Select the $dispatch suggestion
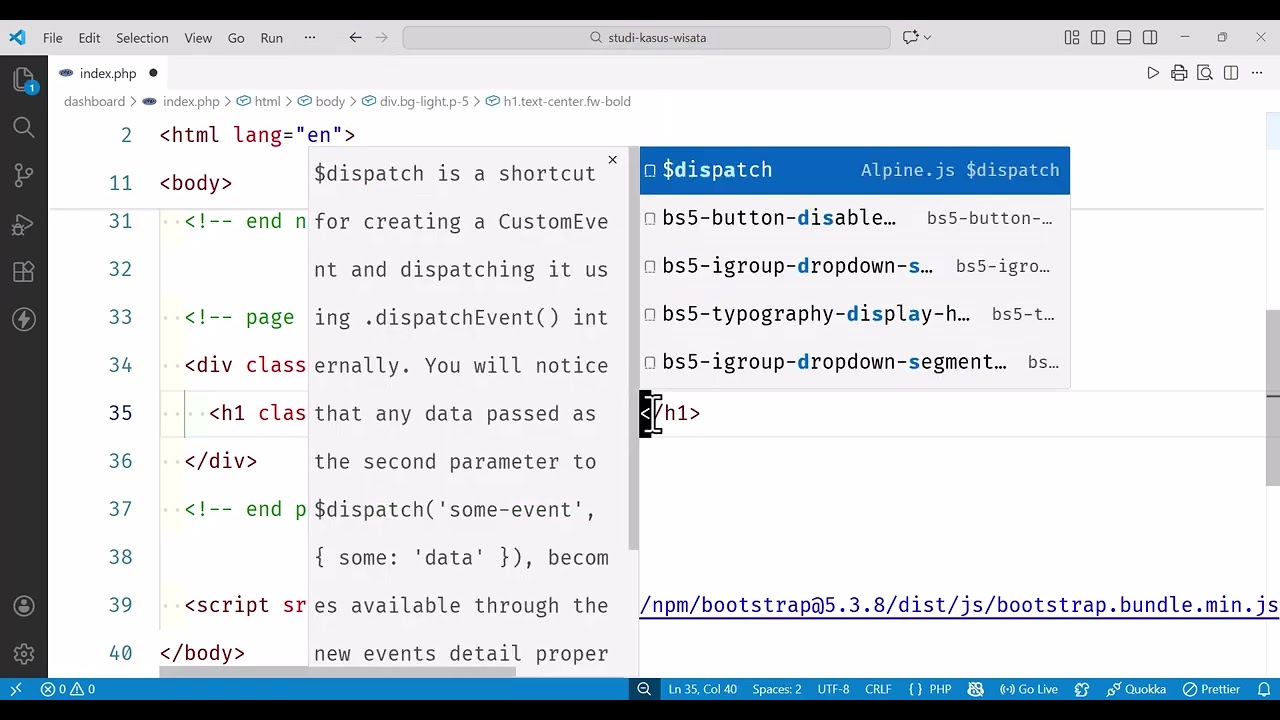The width and height of the screenshot is (1280, 720). 855,170
